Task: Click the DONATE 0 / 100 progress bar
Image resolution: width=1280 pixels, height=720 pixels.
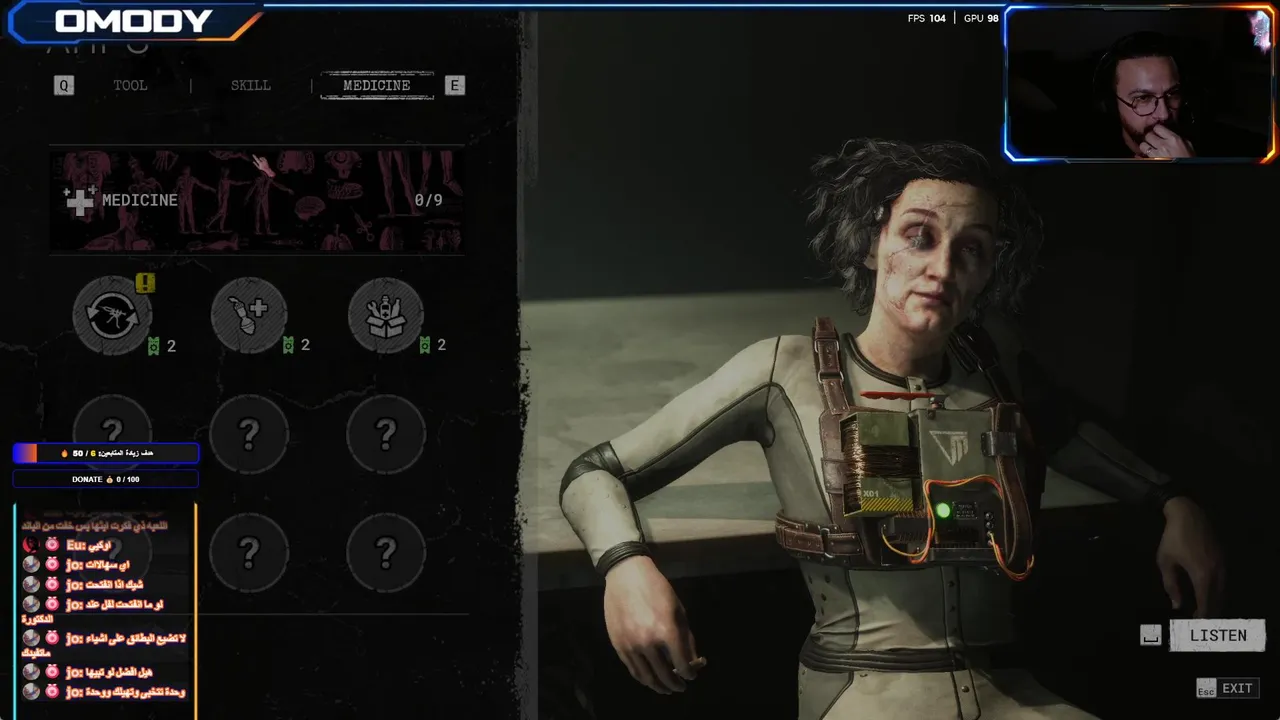Action: coord(105,479)
